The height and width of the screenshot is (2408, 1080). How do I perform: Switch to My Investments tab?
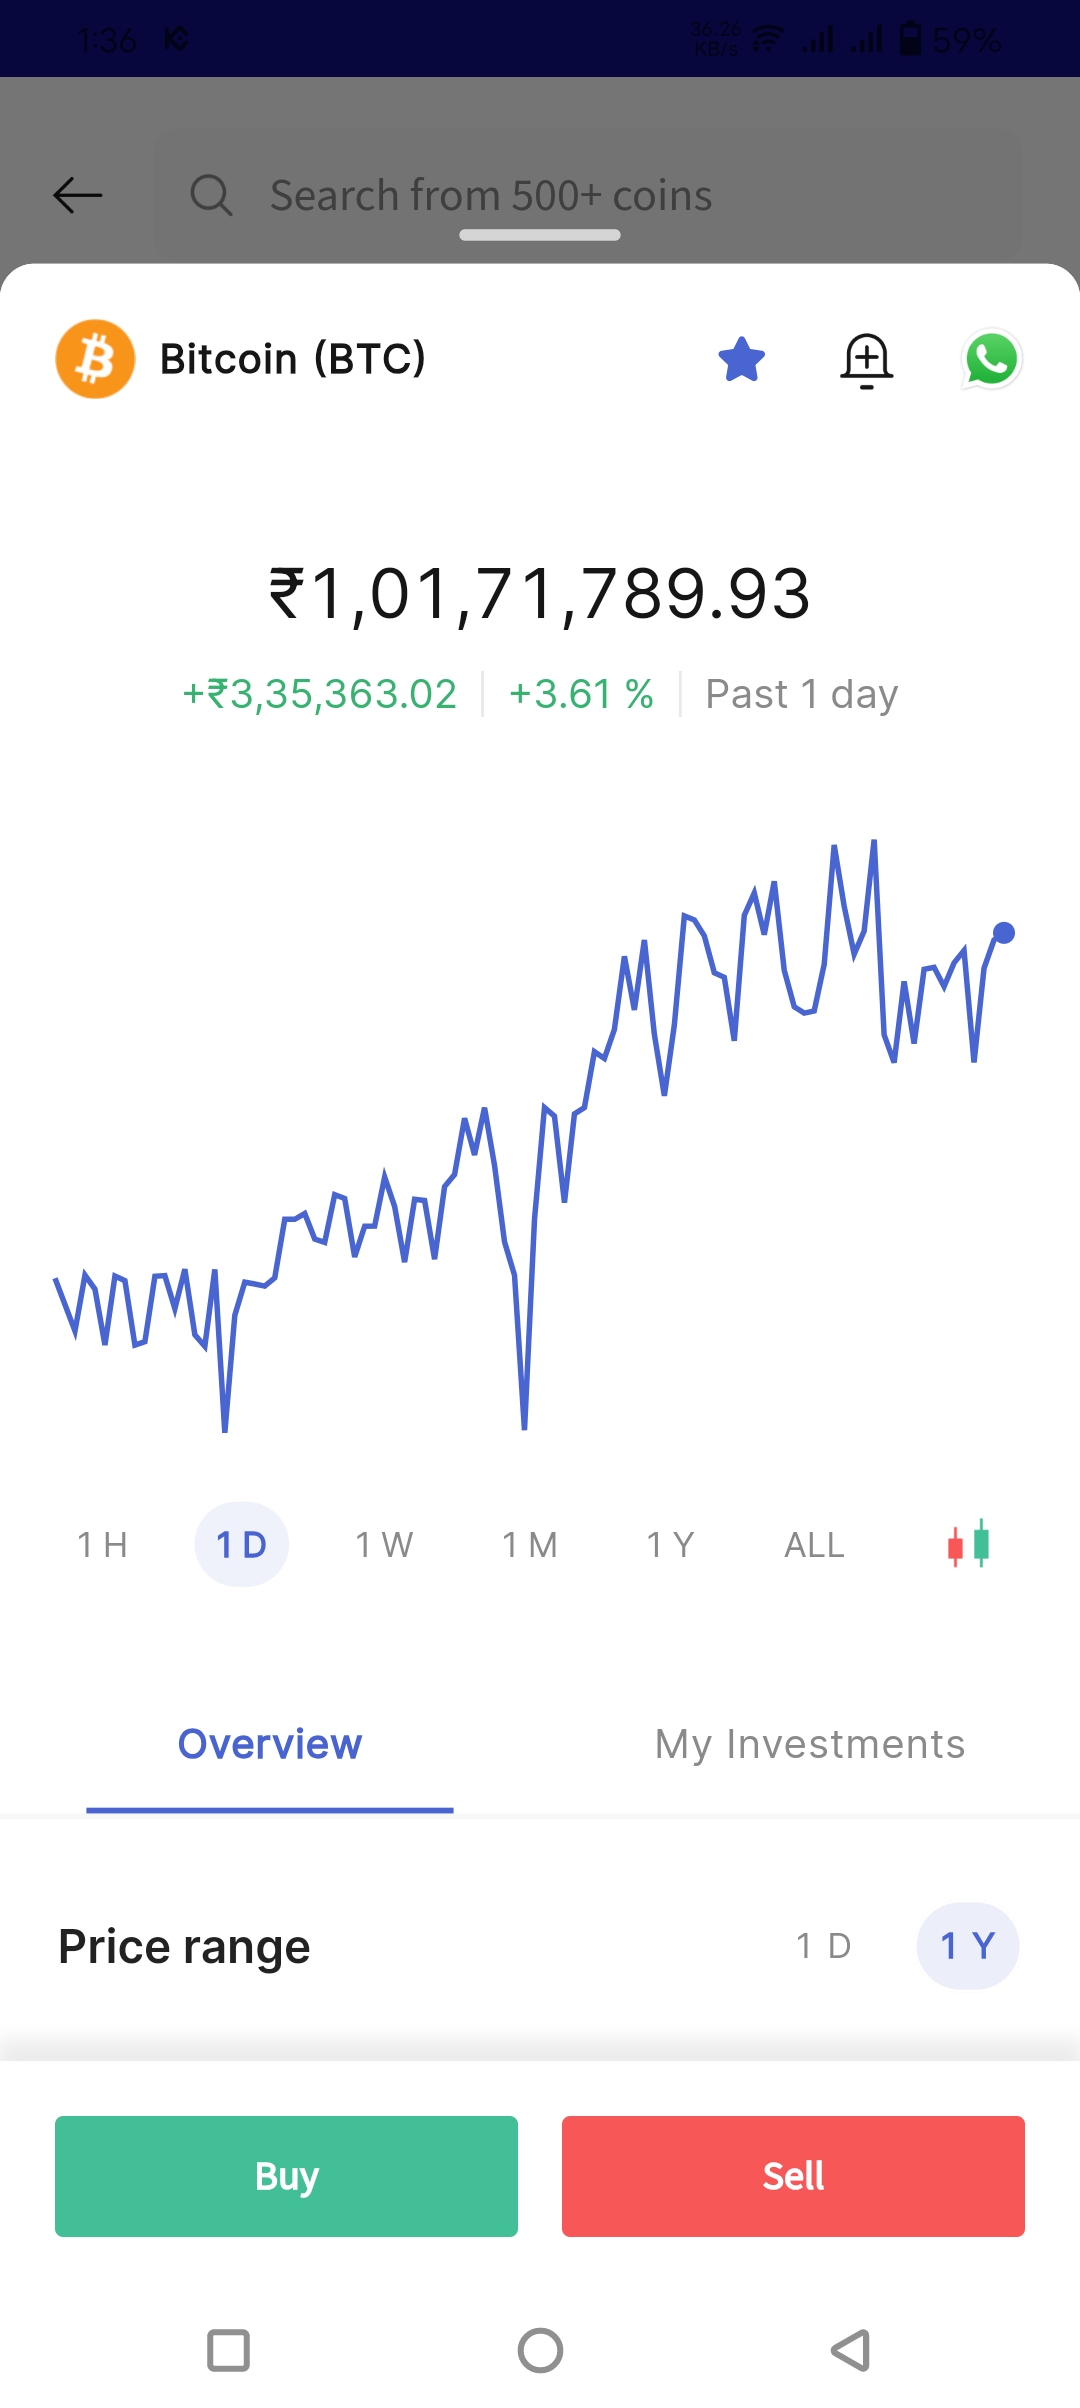click(x=810, y=1744)
